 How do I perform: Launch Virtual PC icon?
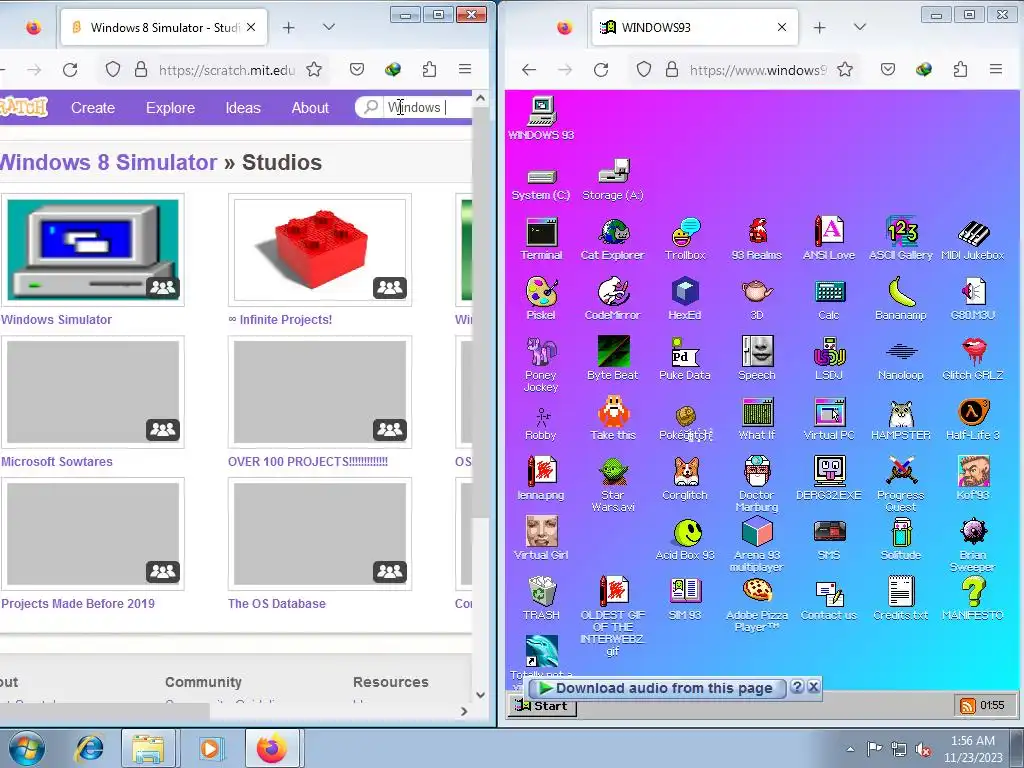[829, 419]
